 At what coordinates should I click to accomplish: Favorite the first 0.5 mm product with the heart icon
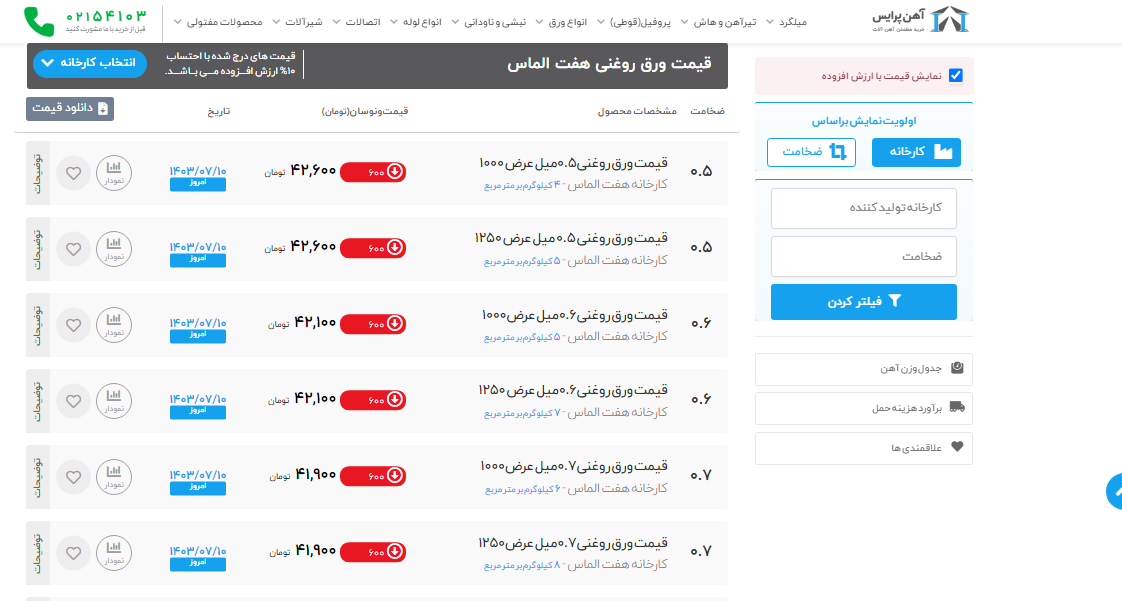click(x=73, y=173)
